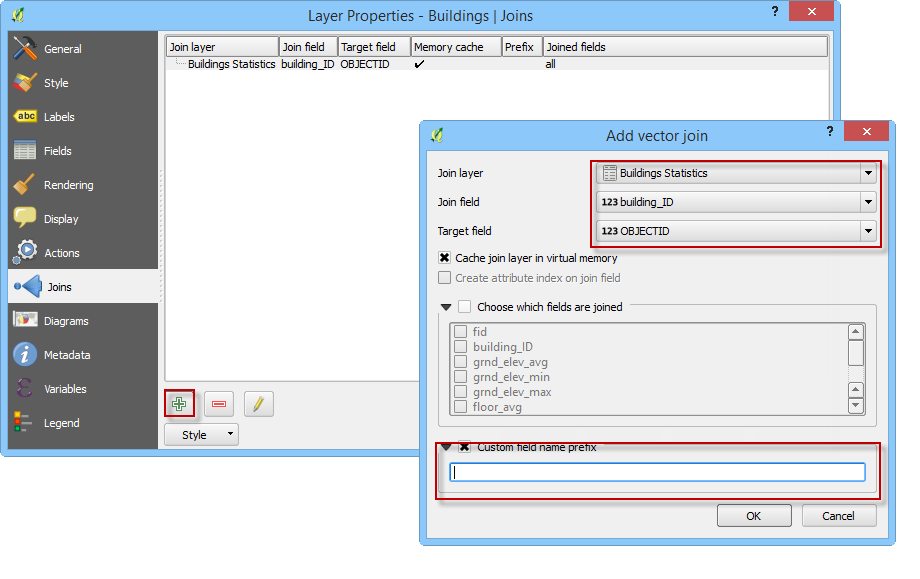Open the Metadata info icon
Viewport: 920px width, 579px height.
pyautogui.click(x=26, y=355)
